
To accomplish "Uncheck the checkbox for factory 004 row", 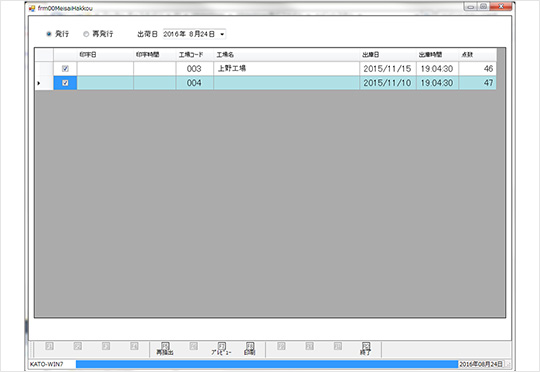I will click(65, 83).
